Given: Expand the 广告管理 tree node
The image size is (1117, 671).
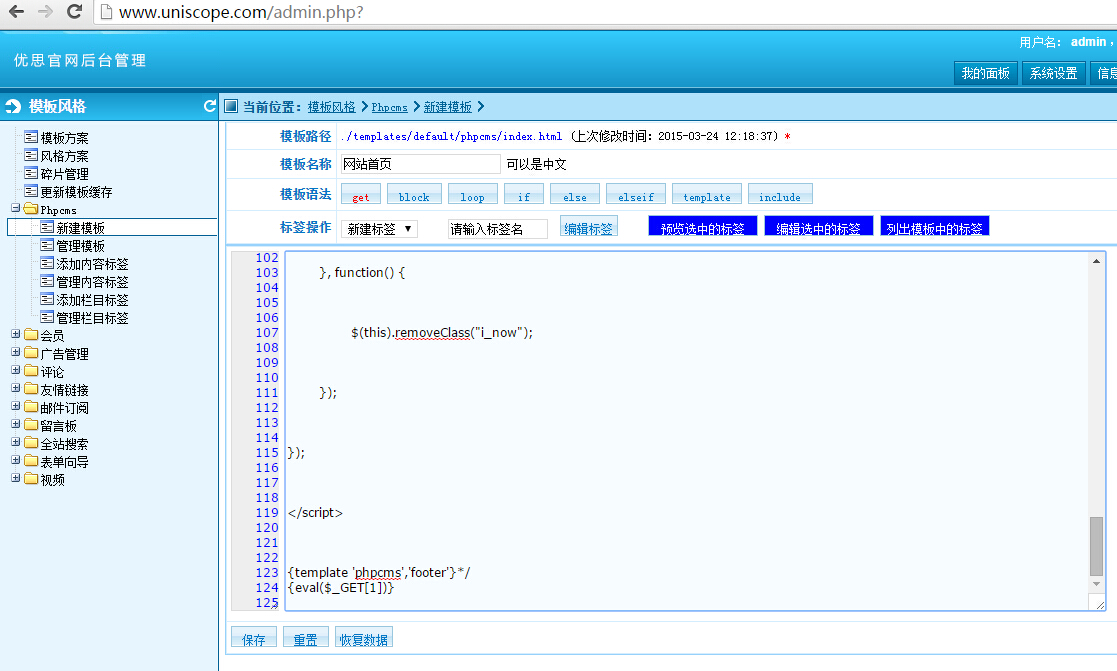Looking at the screenshot, I should 16,352.
